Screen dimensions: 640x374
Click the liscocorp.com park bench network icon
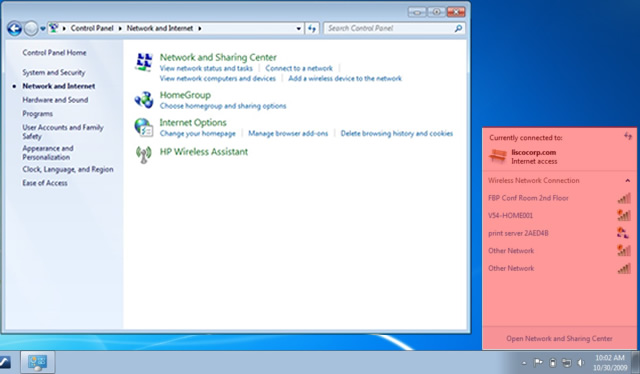point(498,156)
